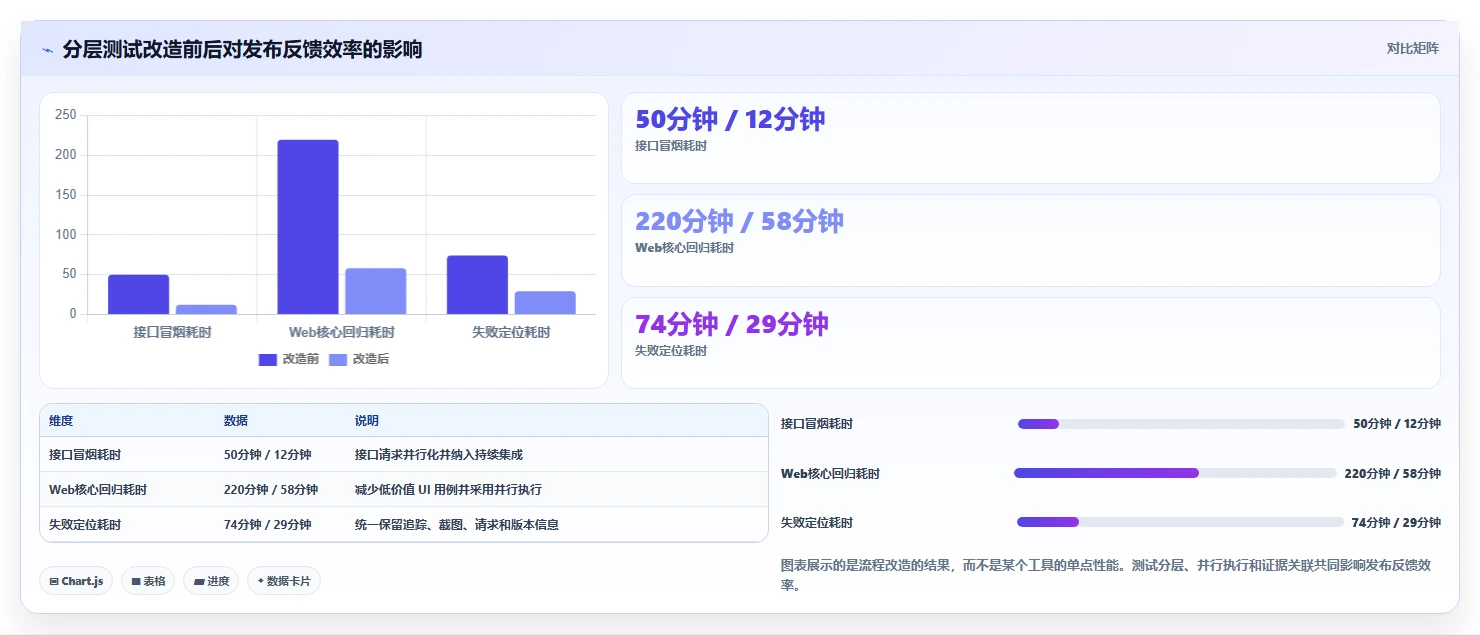1480x635 pixels.
Task: Click 失败定位耗时 caption in third data card
Action: click(671, 351)
